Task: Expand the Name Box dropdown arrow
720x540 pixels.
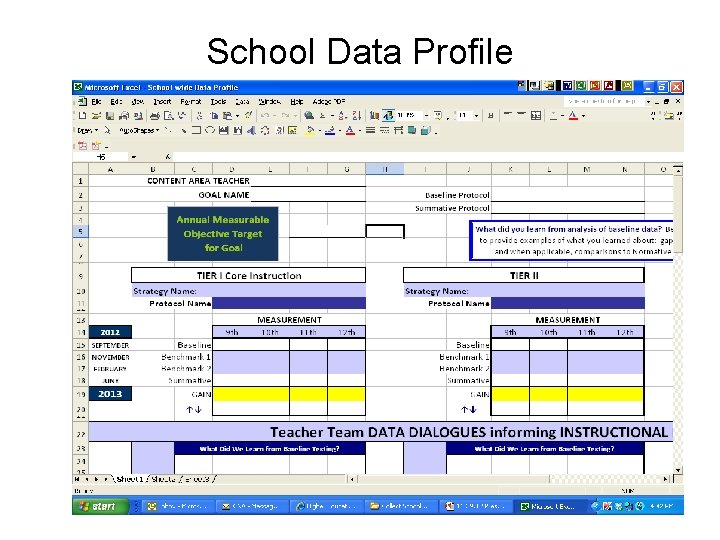Action: click(134, 157)
